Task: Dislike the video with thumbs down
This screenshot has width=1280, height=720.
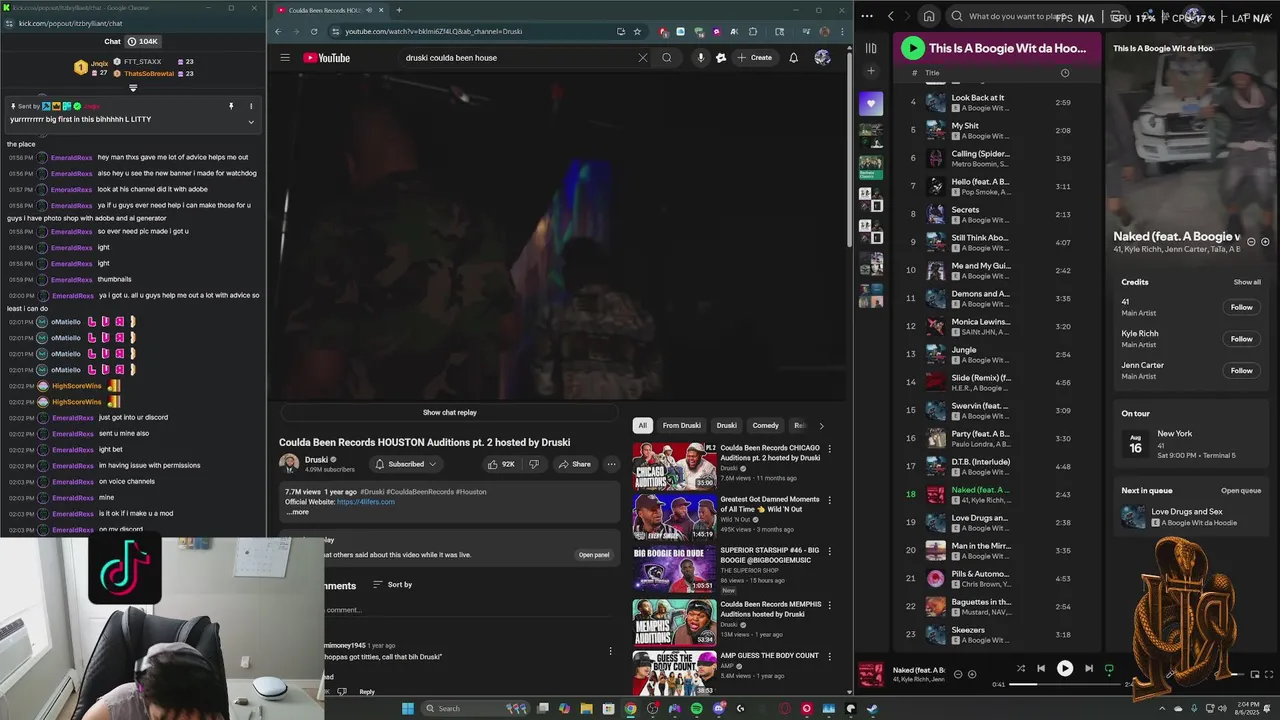Action: [x=534, y=464]
